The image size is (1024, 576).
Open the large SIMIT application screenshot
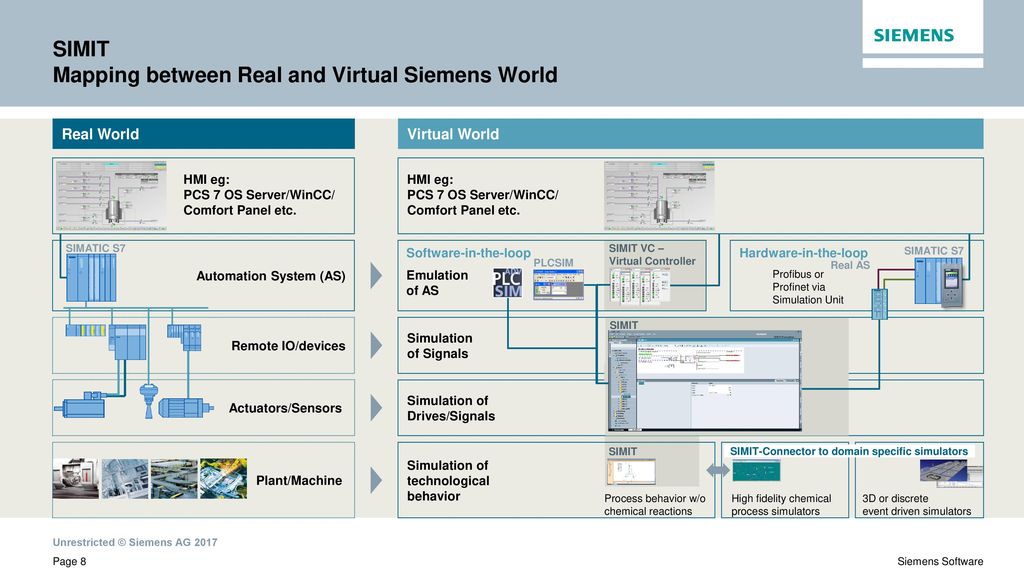pos(705,381)
